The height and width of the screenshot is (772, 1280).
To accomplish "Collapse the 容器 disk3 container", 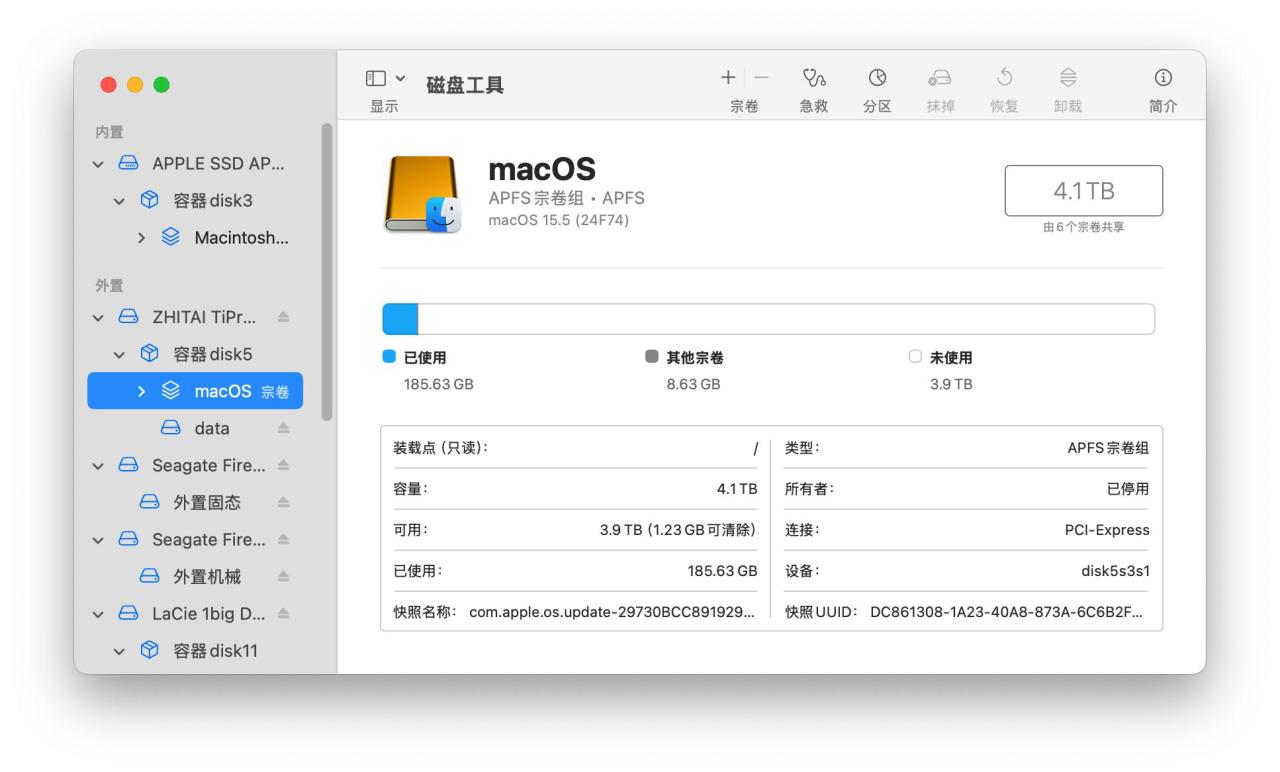I will [119, 200].
